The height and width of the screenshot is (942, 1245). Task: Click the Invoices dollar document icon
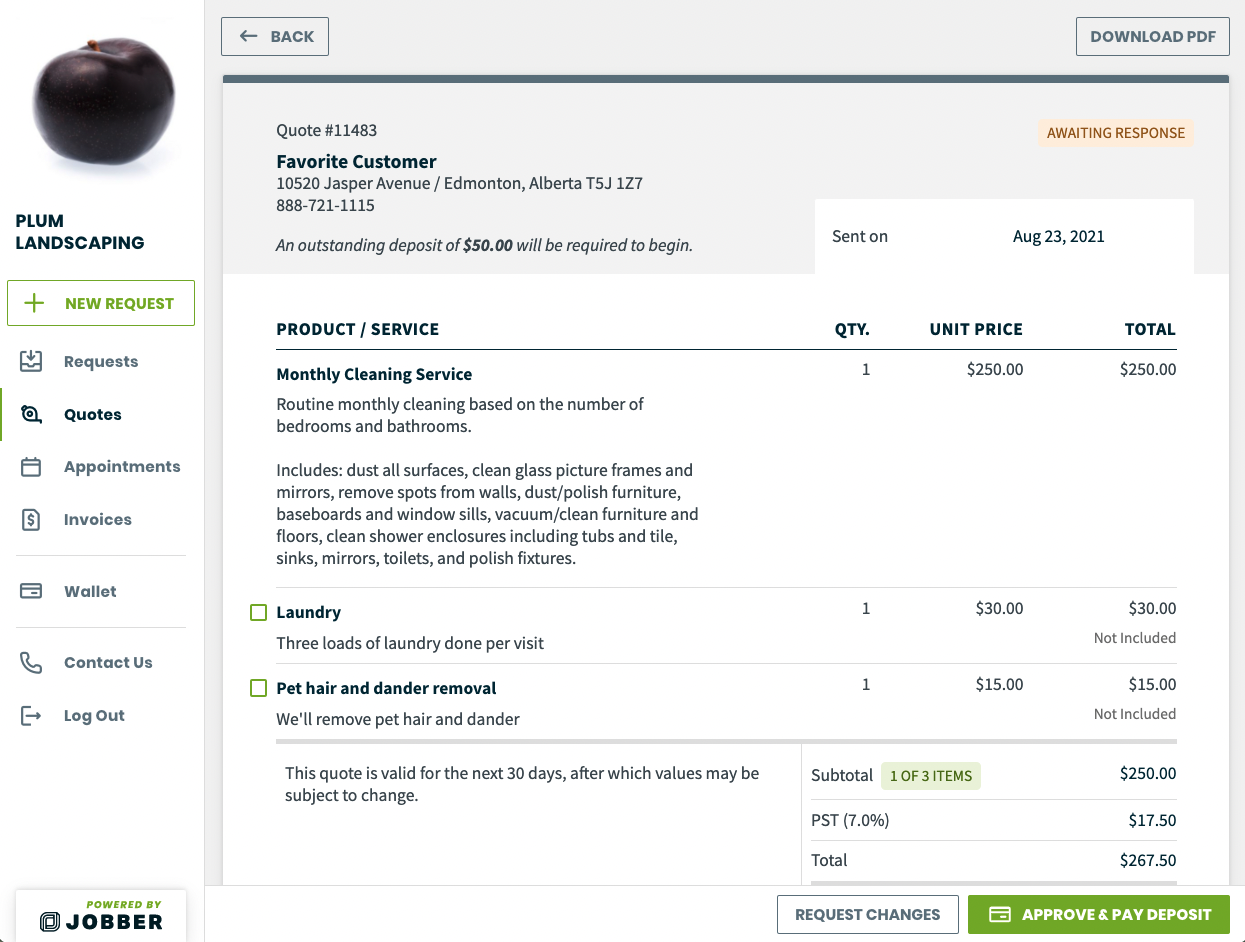click(x=31, y=520)
